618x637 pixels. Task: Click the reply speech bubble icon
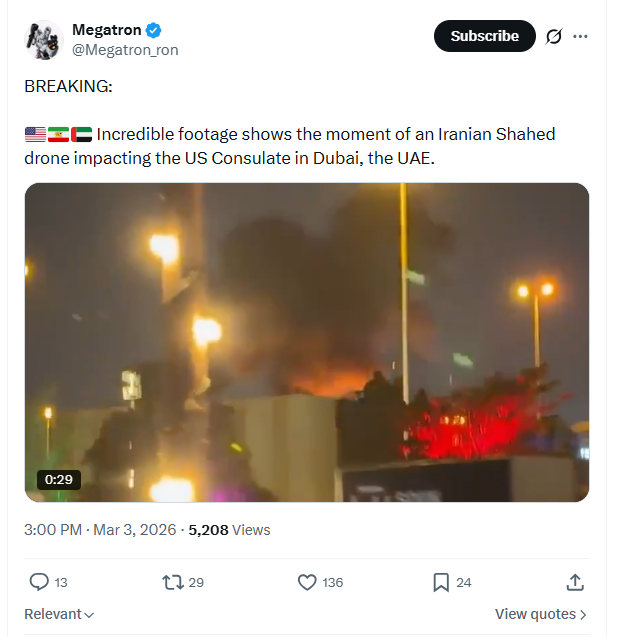pyautogui.click(x=39, y=582)
